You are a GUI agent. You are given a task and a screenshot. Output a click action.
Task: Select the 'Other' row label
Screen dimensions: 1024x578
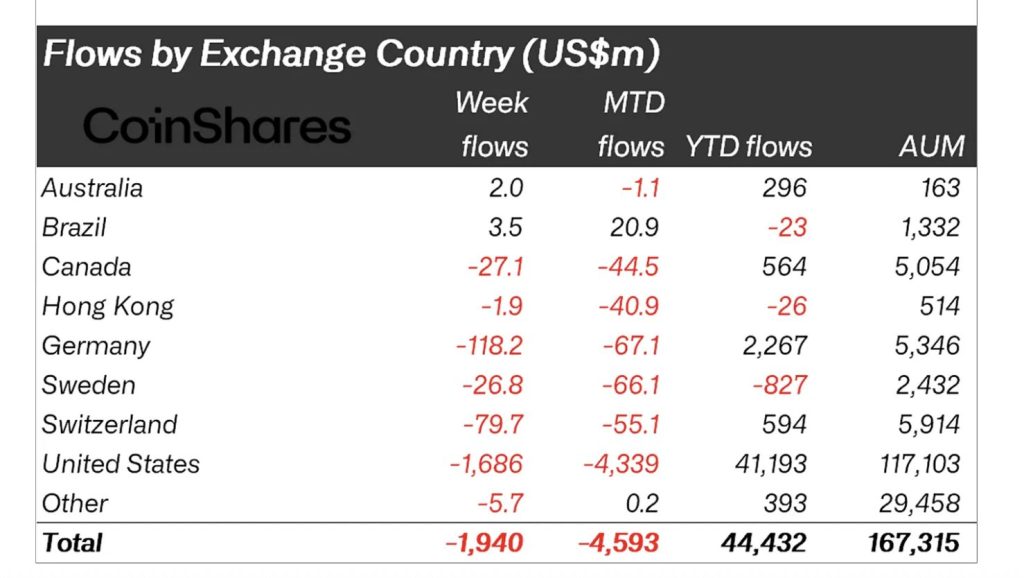pos(75,503)
